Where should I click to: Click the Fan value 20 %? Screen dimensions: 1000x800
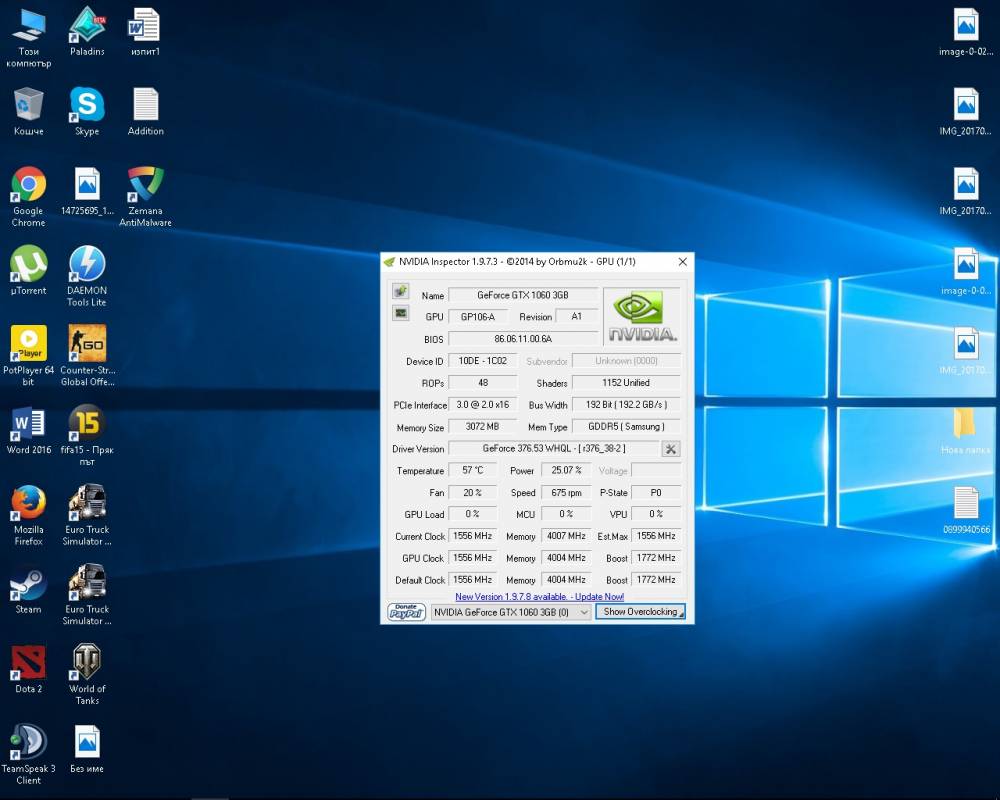click(x=473, y=493)
